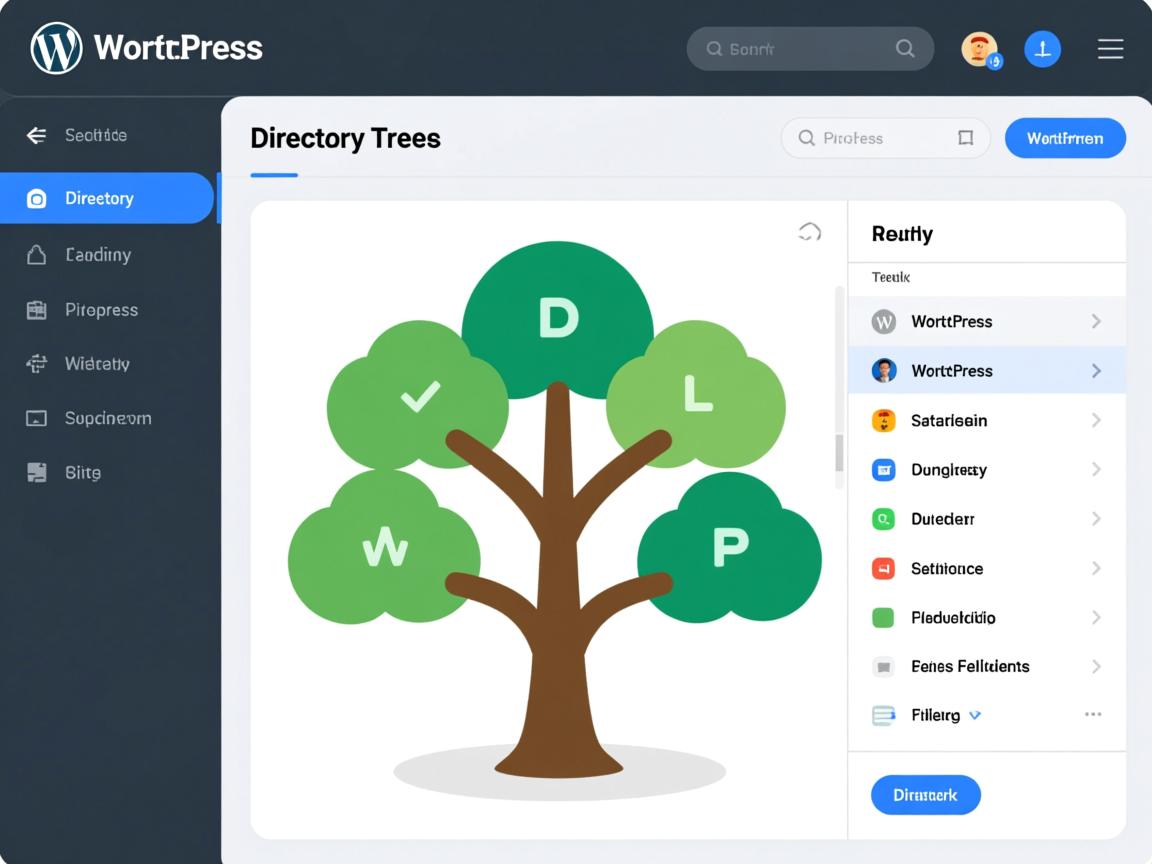Click the green W leaf on the tree
The image size is (1152, 864).
pyautogui.click(x=385, y=545)
